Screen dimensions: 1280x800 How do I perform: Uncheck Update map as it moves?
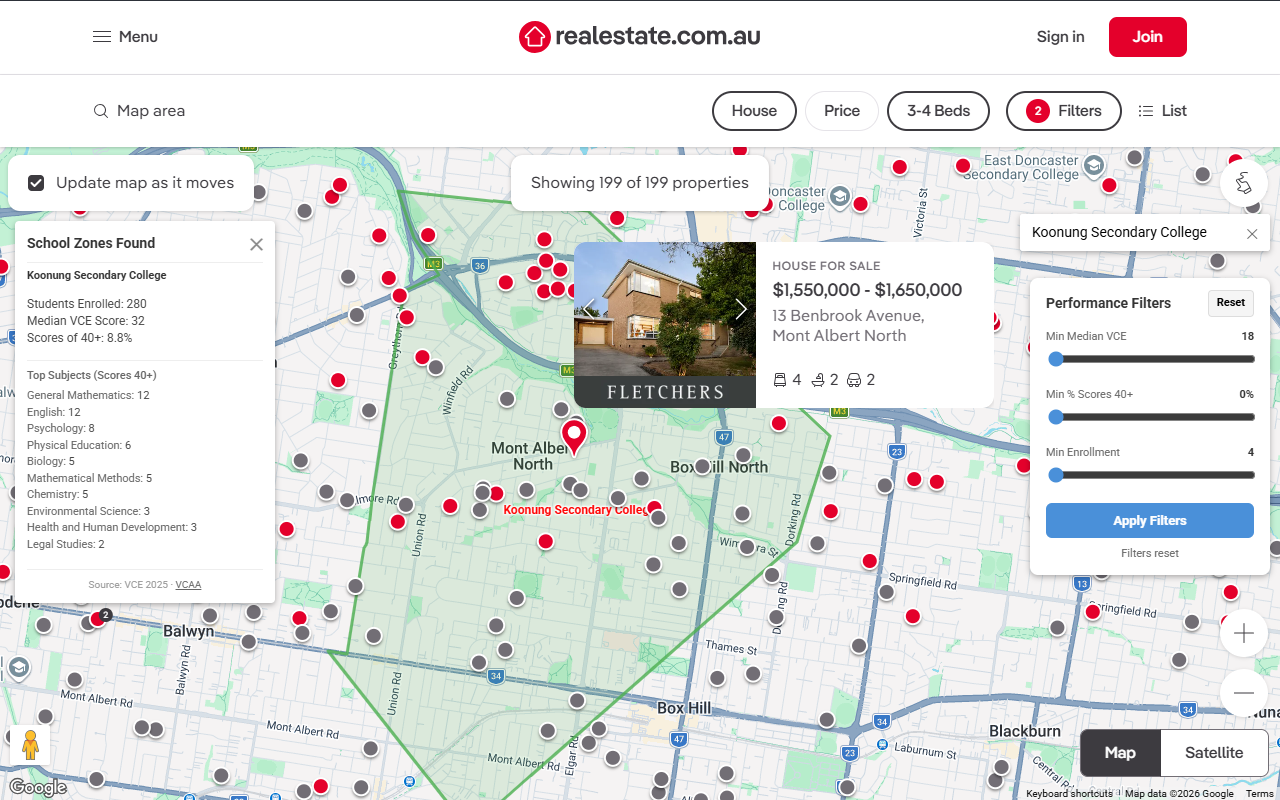pos(35,182)
